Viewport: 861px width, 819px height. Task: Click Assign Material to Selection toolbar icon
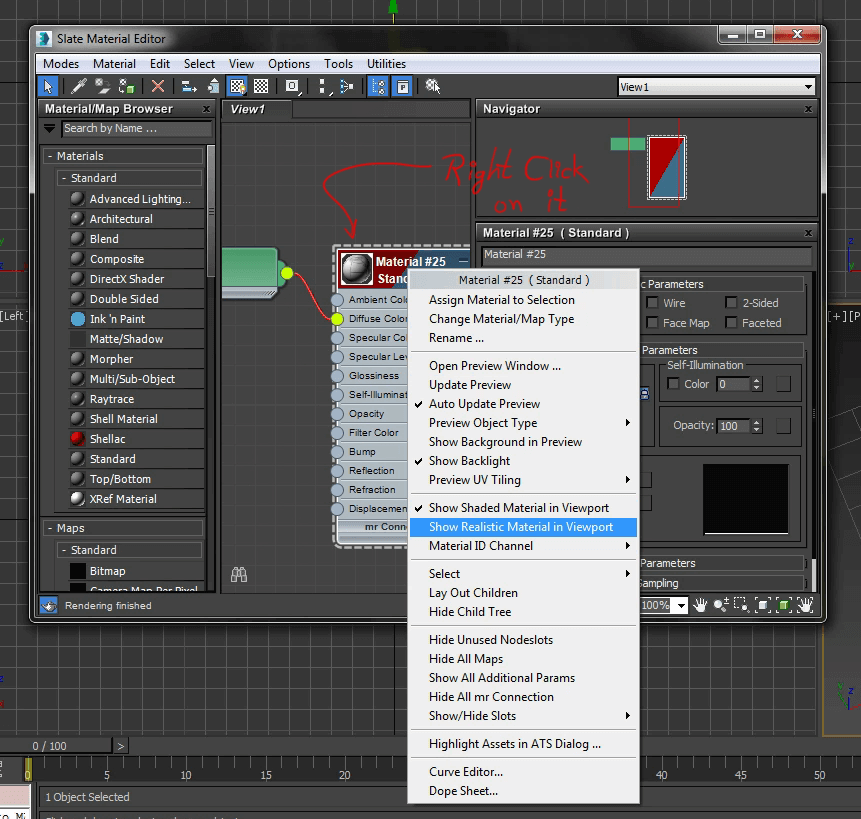pos(127,87)
